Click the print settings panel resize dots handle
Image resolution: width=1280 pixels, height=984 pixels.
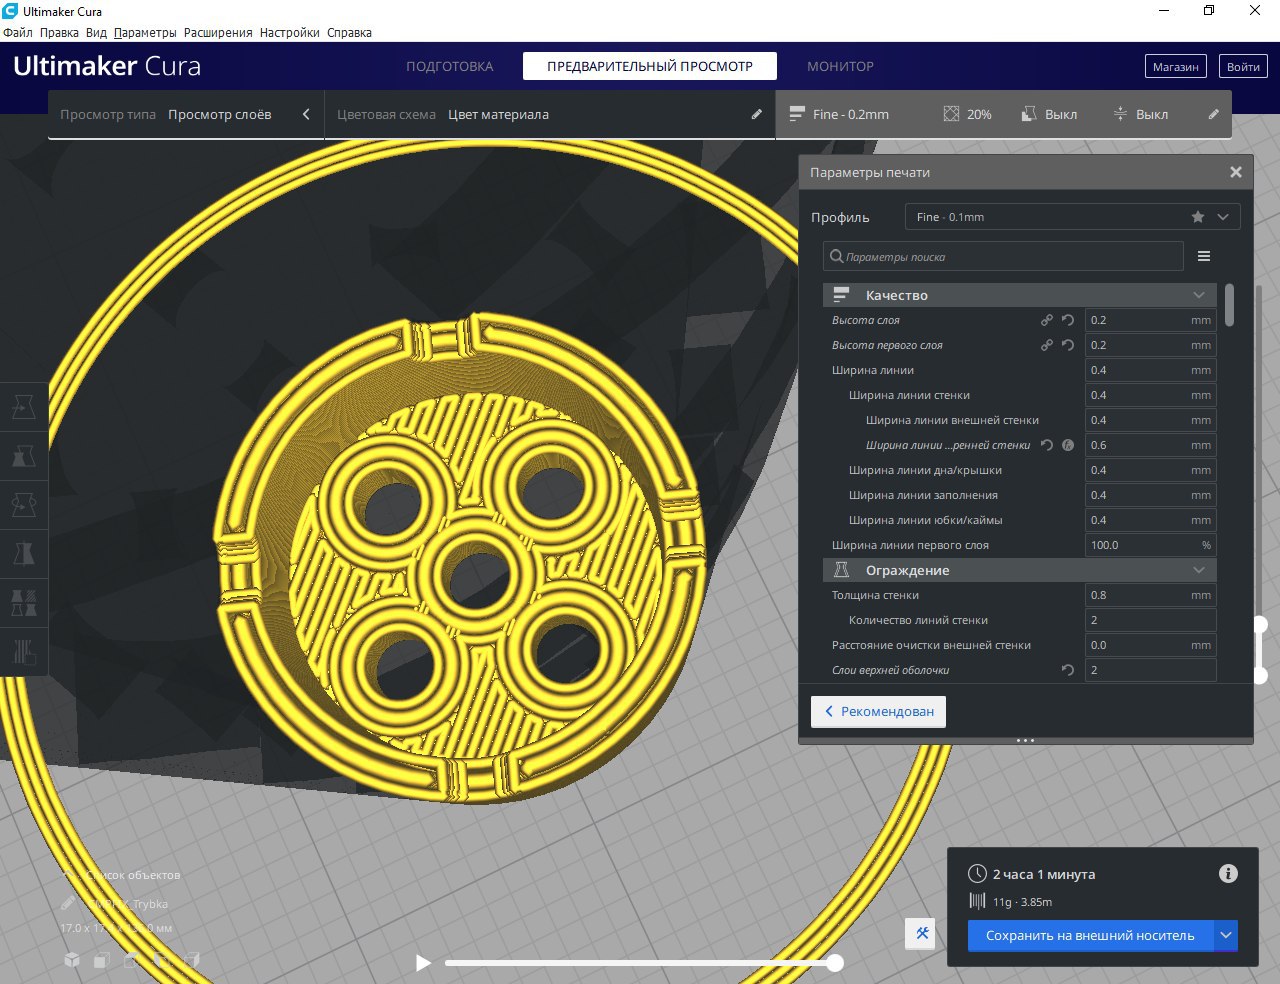(x=1026, y=740)
